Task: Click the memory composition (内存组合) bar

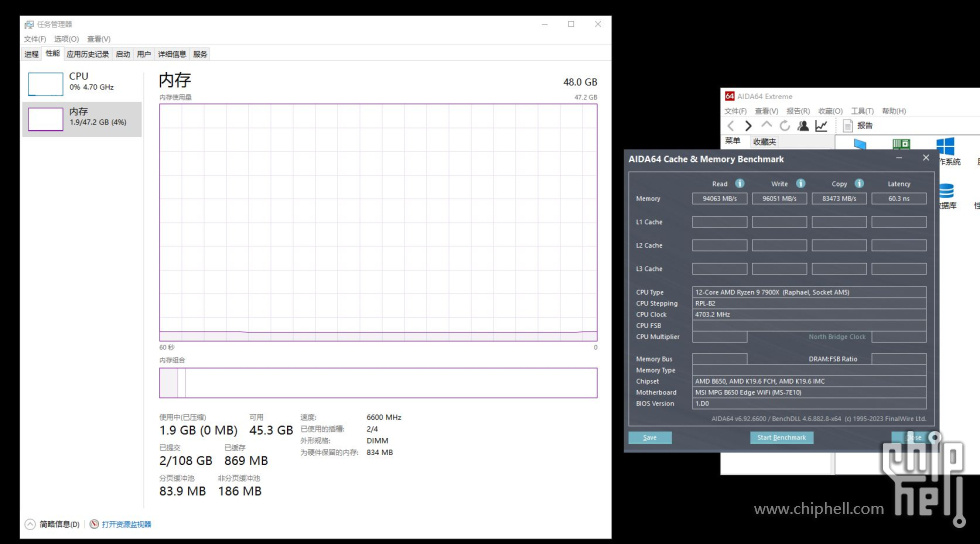Action: pyautogui.click(x=378, y=383)
